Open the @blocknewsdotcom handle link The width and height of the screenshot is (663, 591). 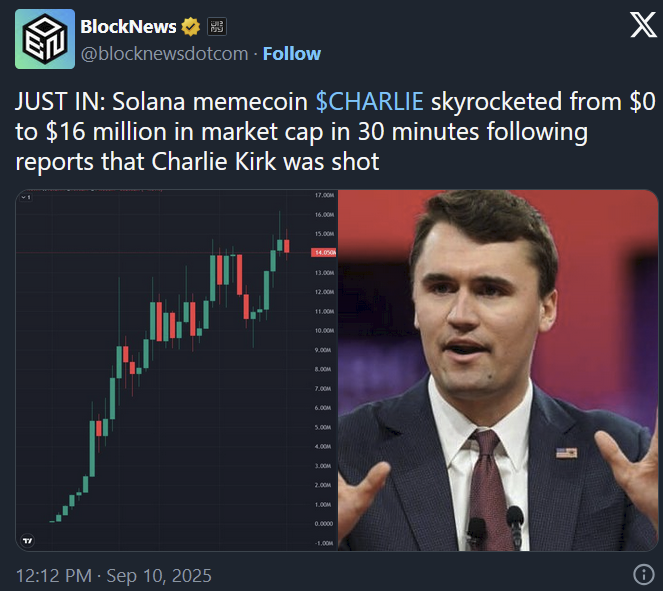click(163, 53)
